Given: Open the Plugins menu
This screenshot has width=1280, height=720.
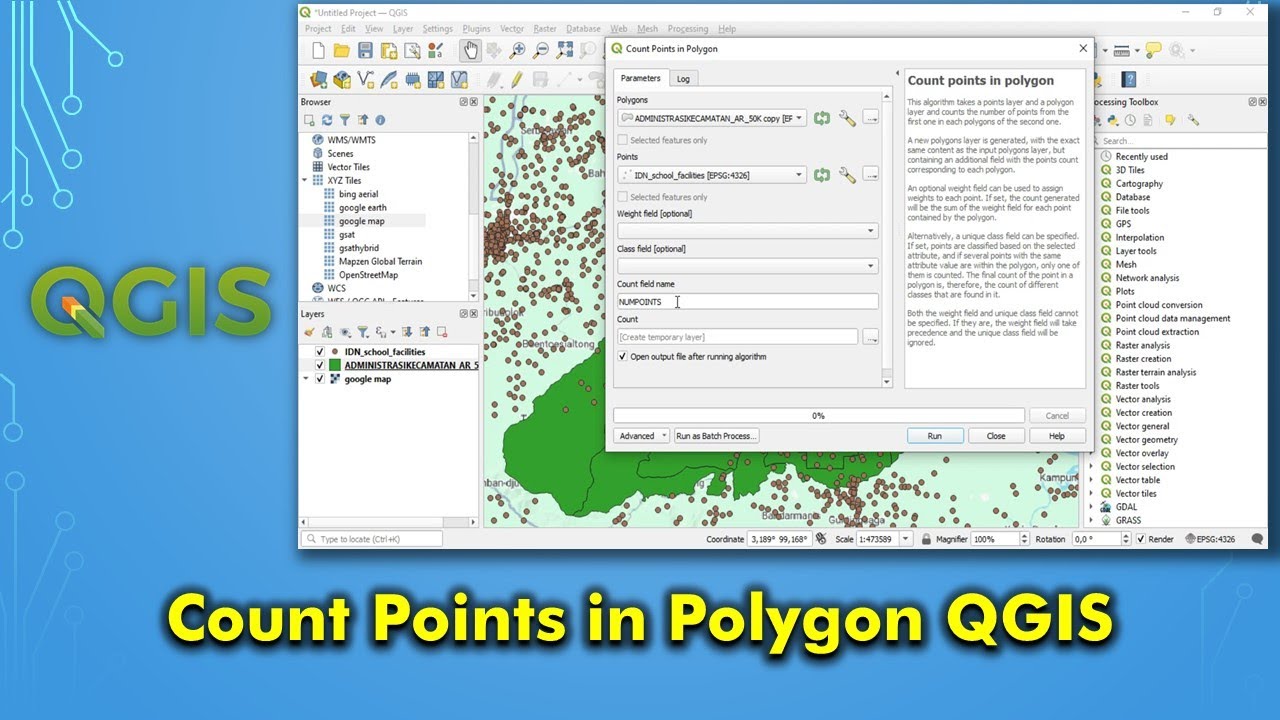Looking at the screenshot, I should (x=477, y=29).
